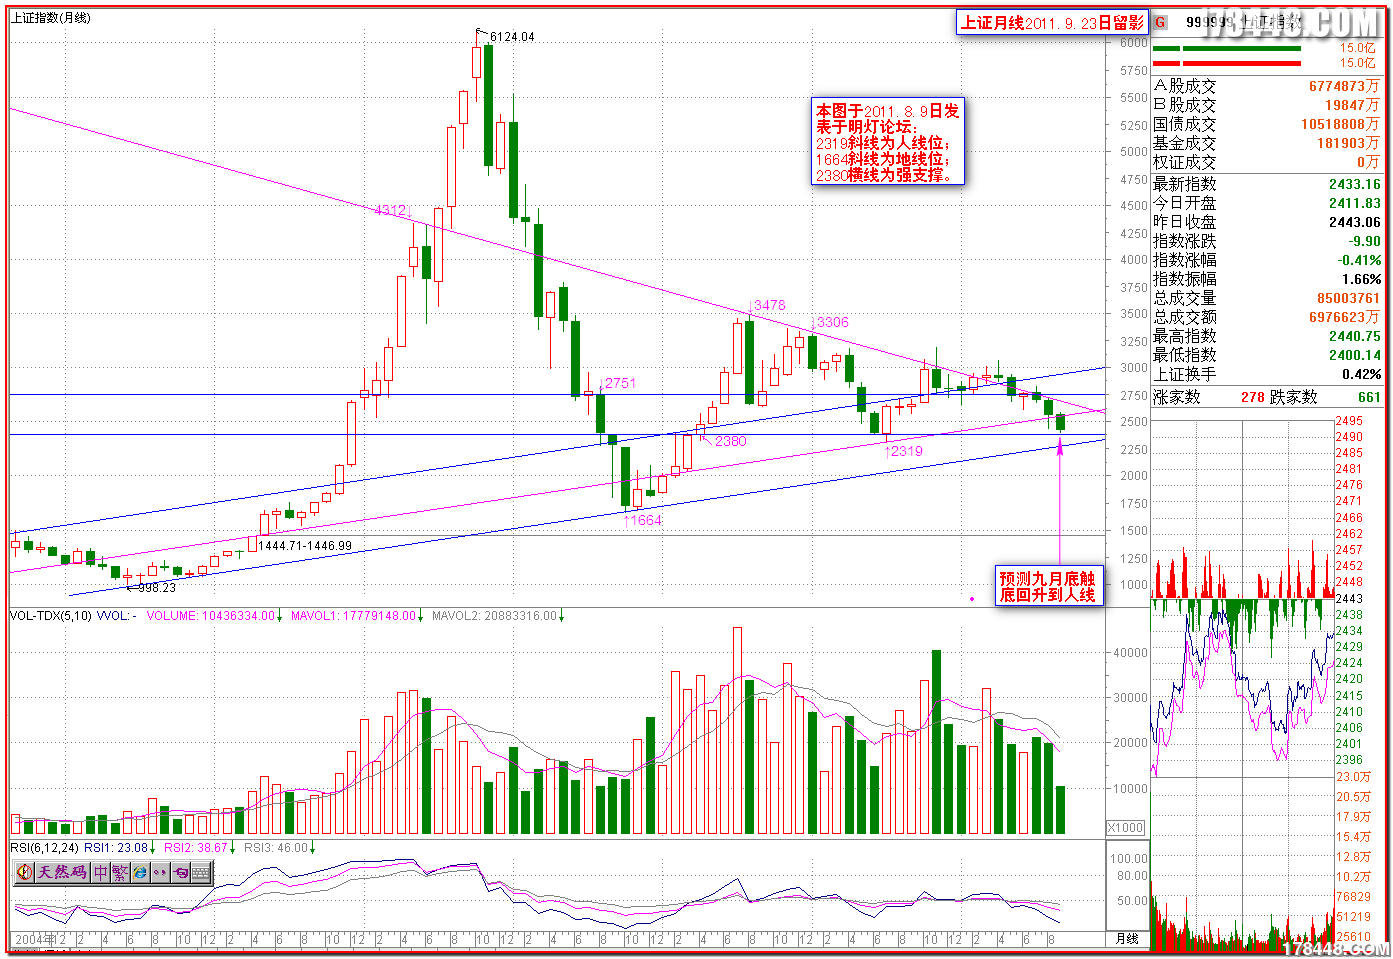Click the A股成交 row
This screenshot has height=959, width=1393.
[1267, 87]
